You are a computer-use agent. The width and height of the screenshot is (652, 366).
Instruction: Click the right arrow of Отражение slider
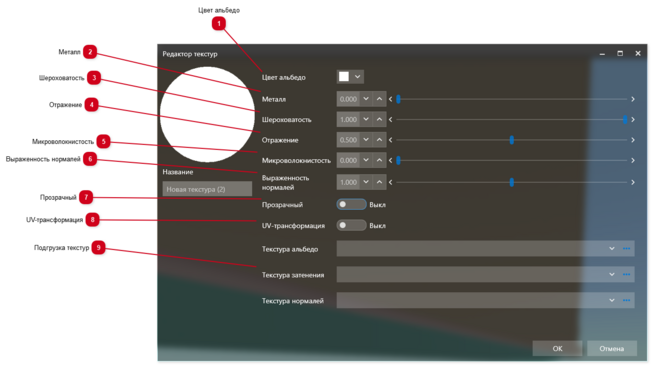[633, 140]
